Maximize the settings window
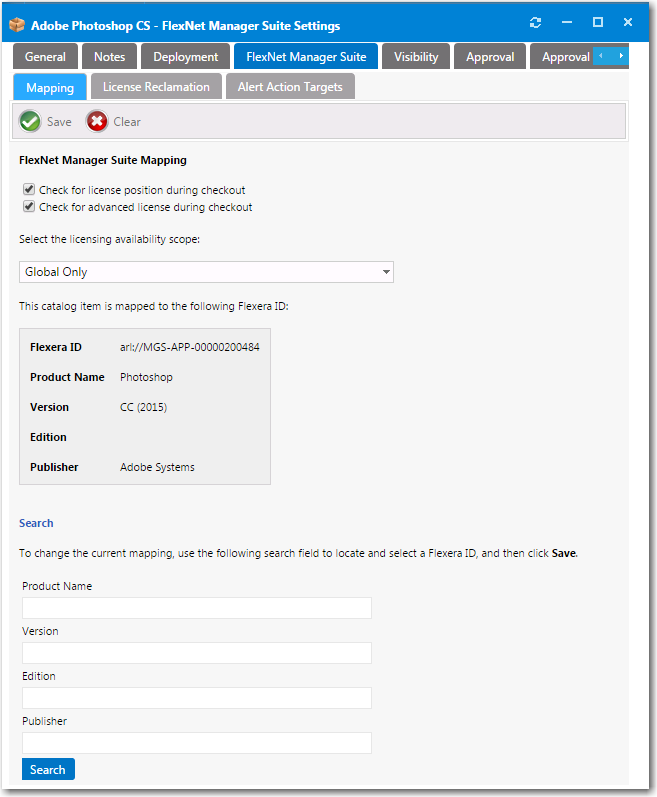Screen dimensions: 657x797 (598, 22)
